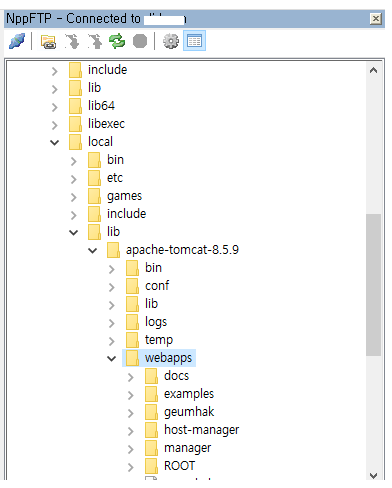392x488 pixels.
Task: Click the vertical scrollbar thumb
Action: coord(373,285)
